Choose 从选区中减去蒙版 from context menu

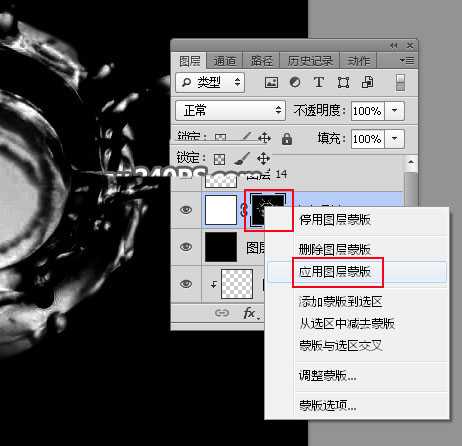(x=357, y=324)
